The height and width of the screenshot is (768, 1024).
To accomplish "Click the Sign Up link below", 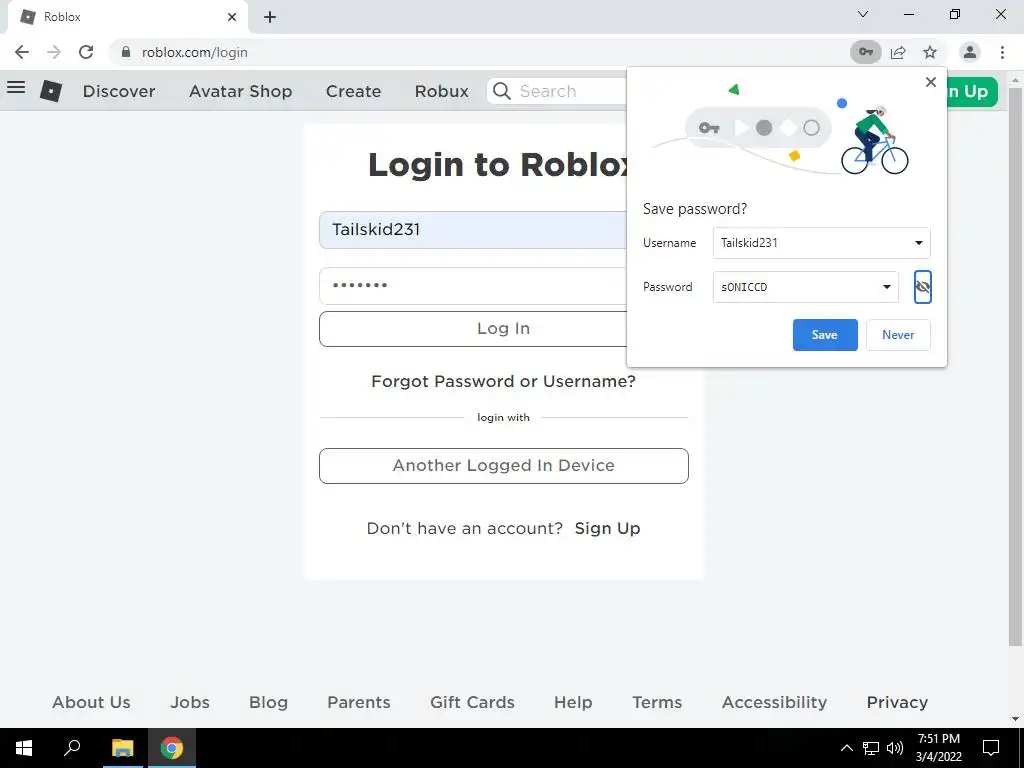I will (607, 528).
